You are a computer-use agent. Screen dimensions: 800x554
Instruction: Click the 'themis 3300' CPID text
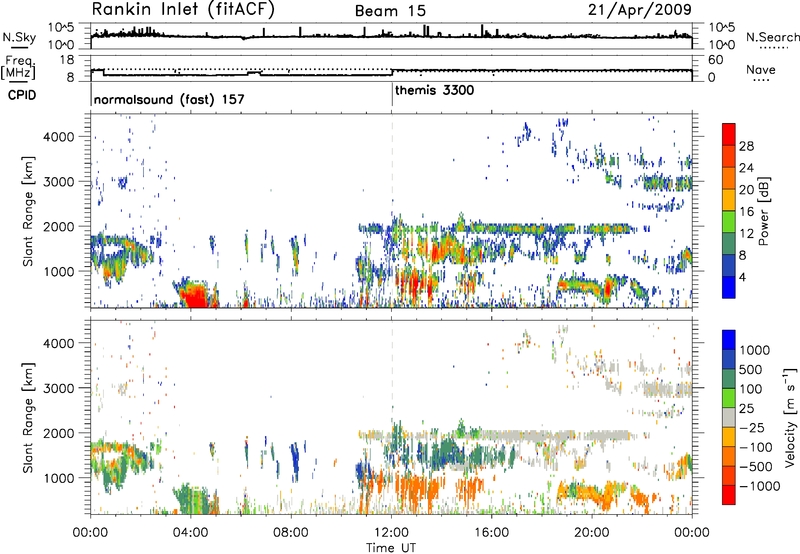point(434,90)
